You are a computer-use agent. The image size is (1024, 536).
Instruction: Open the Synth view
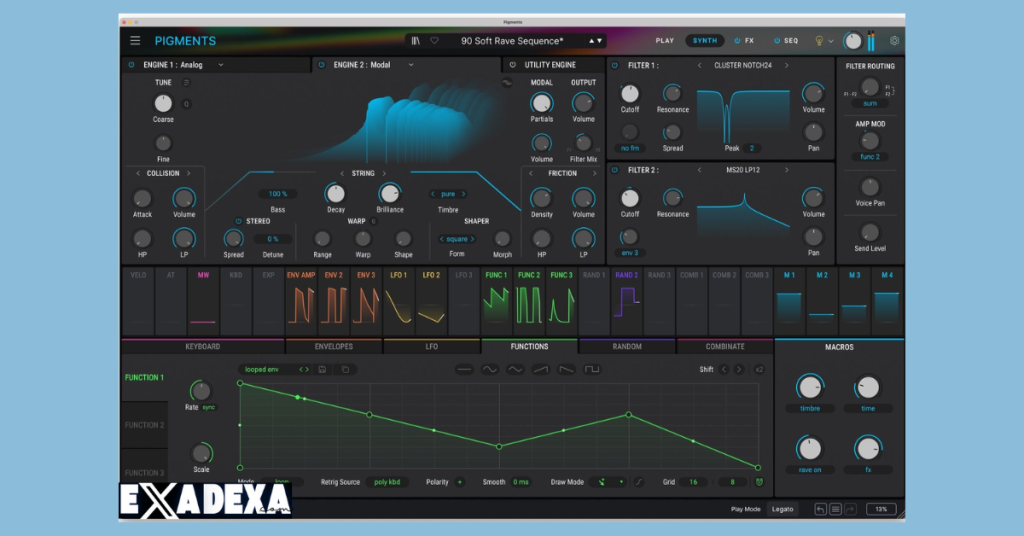[705, 40]
